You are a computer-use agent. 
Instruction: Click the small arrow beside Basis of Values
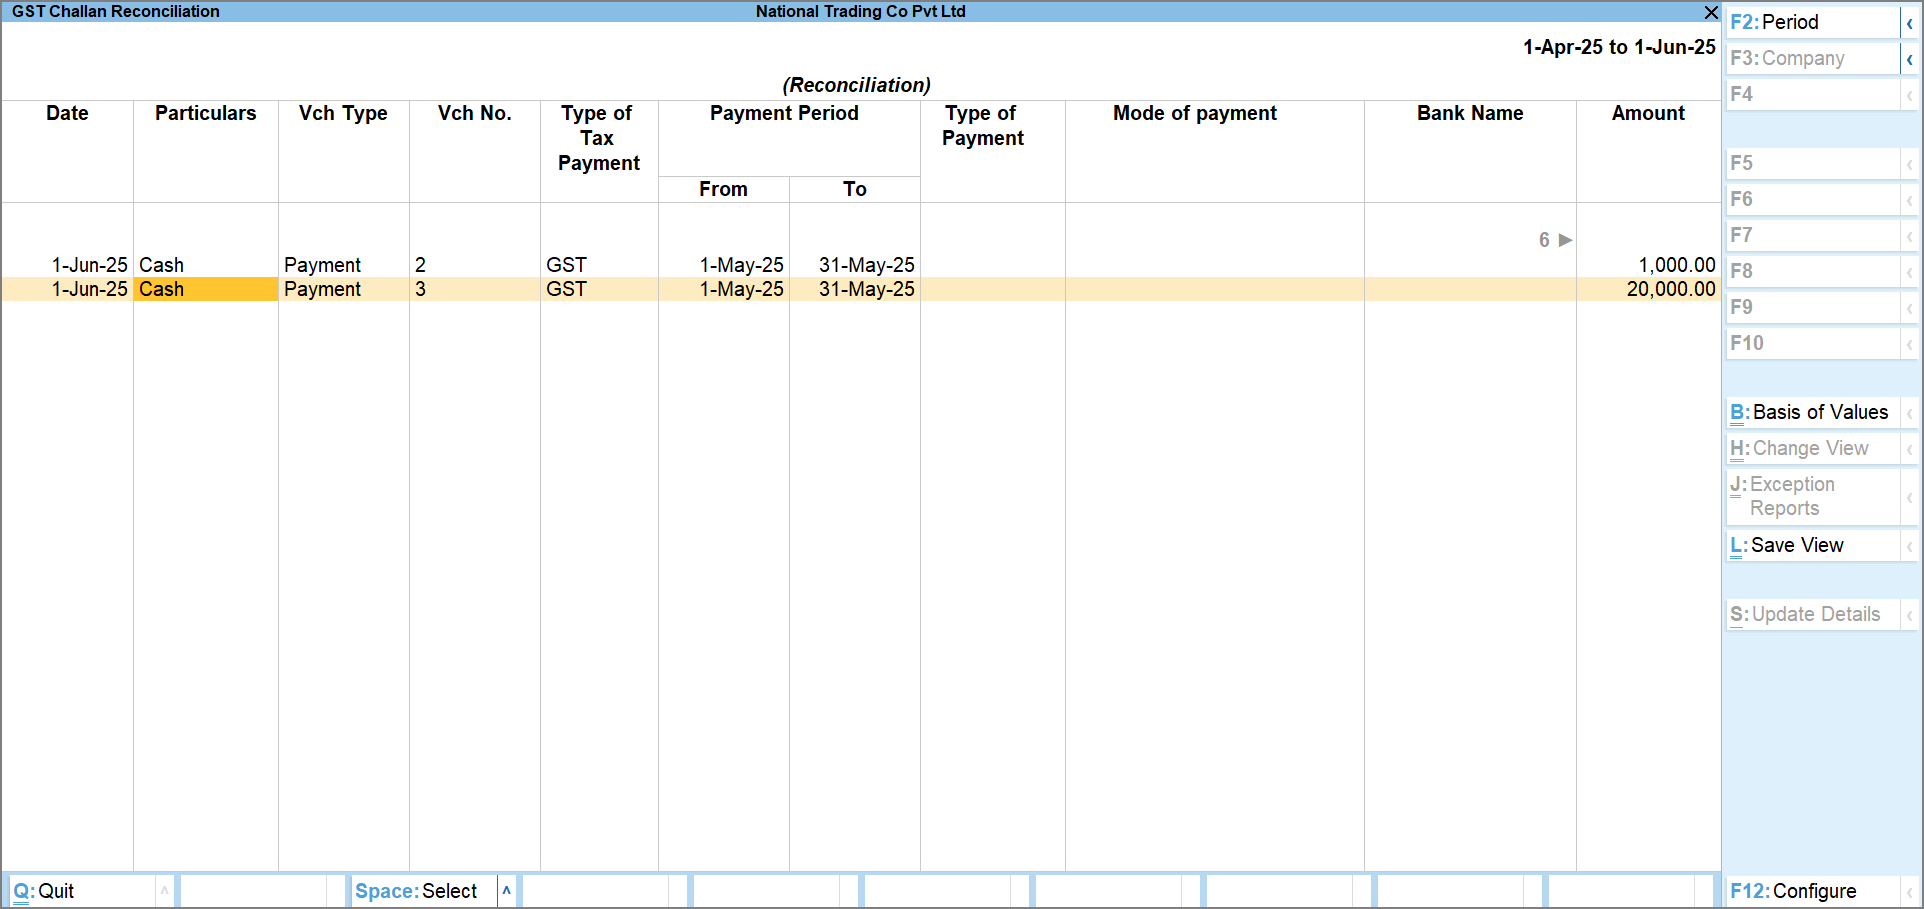tap(1909, 413)
